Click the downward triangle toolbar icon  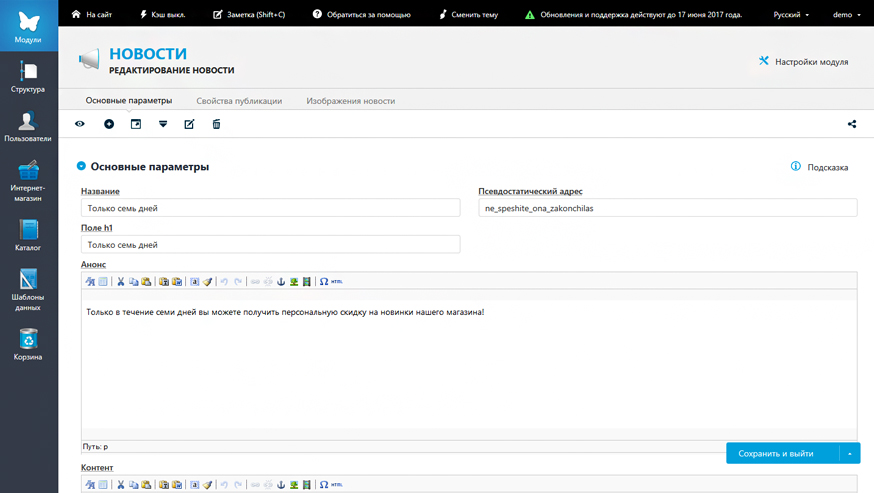tap(163, 124)
